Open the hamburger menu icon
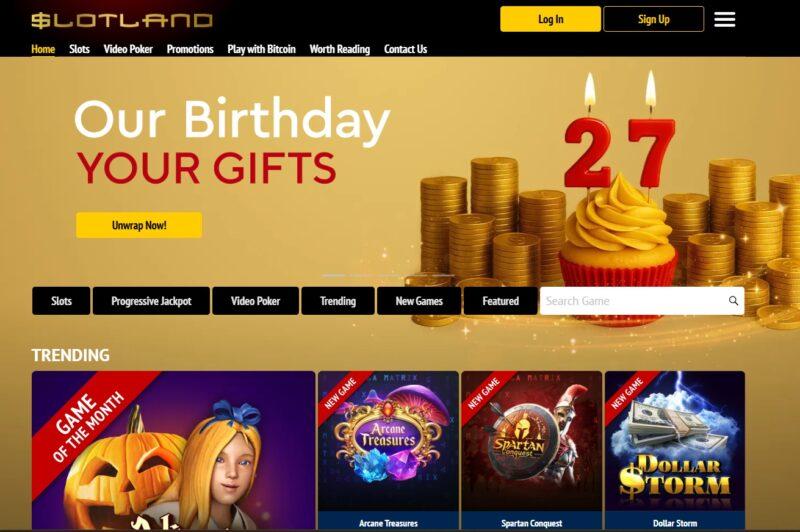This screenshot has height=532, width=800. point(724,19)
